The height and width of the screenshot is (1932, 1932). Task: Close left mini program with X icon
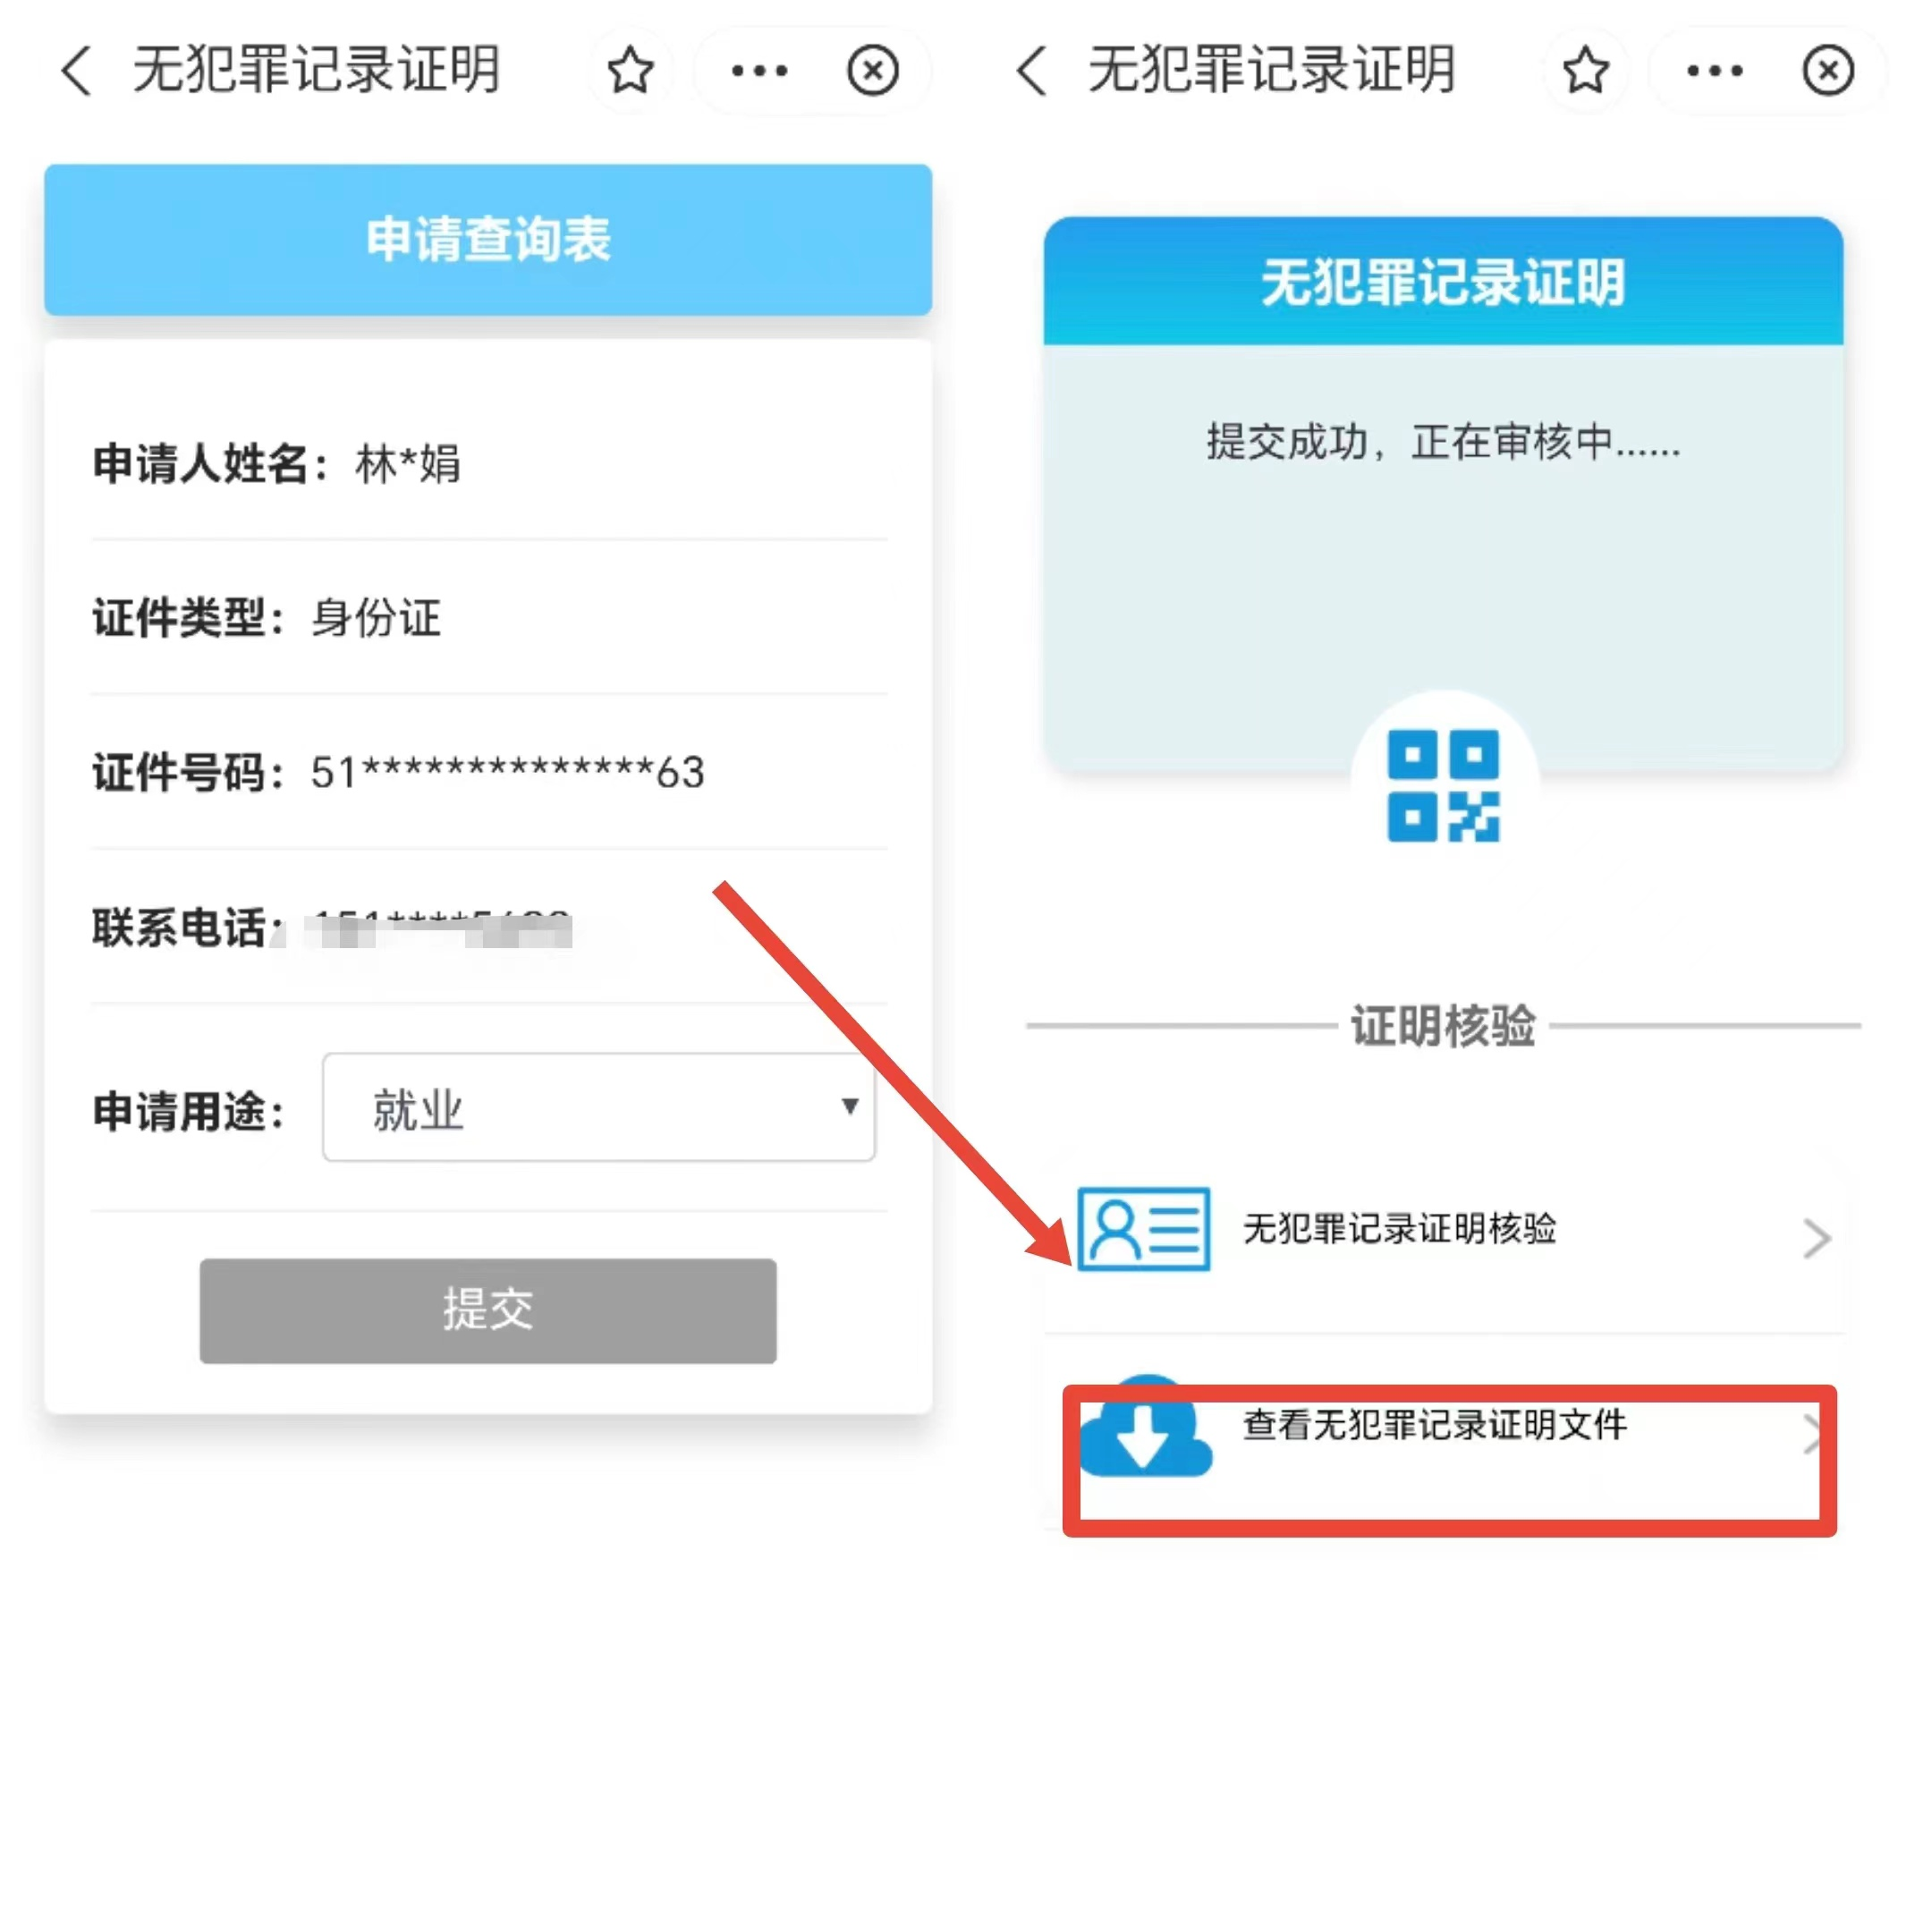873,71
